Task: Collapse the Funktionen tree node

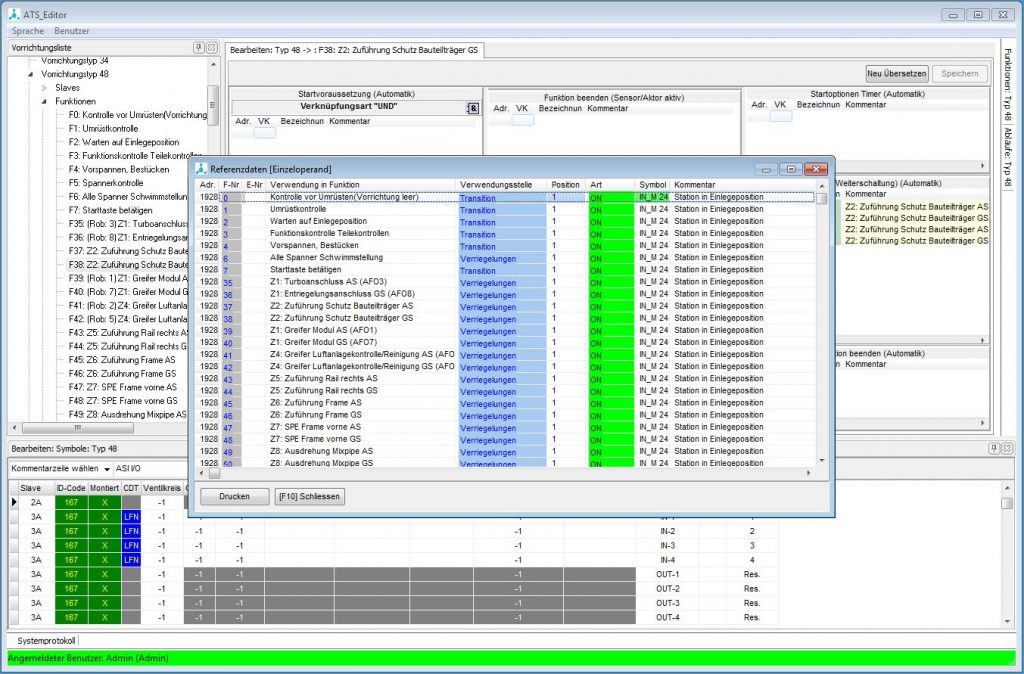Action: pos(44,101)
